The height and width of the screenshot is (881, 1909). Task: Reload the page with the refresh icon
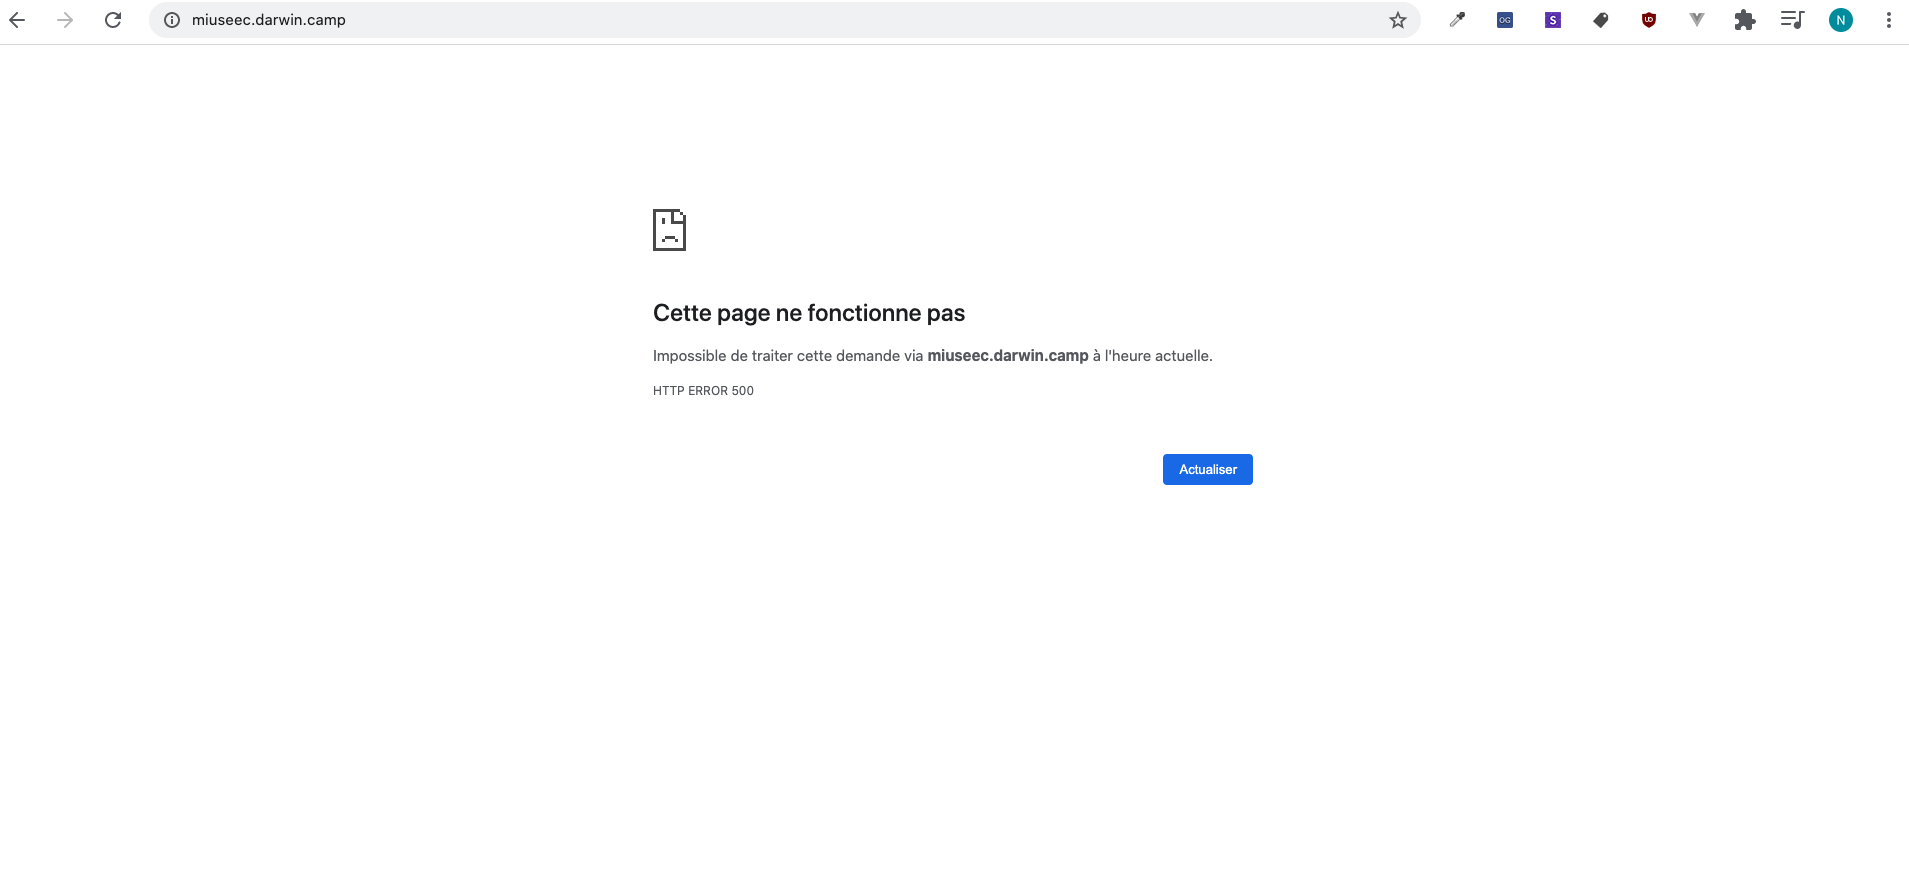click(113, 20)
